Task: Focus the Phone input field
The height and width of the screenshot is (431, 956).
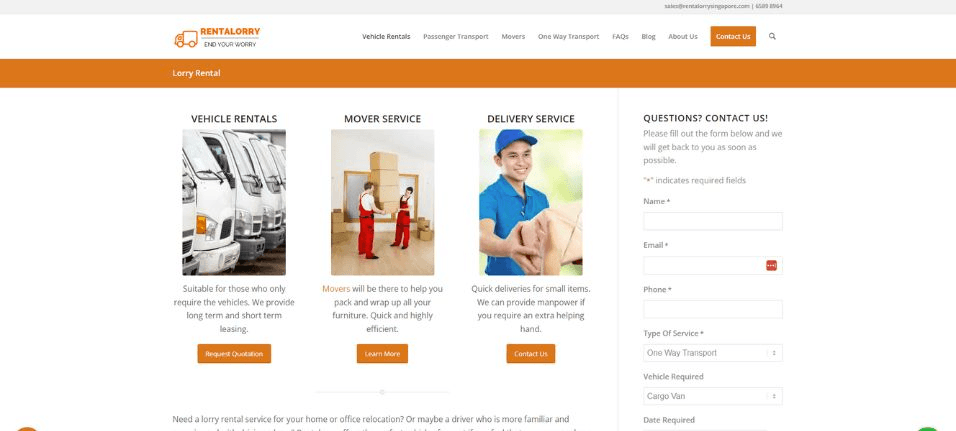Action: click(x=713, y=309)
